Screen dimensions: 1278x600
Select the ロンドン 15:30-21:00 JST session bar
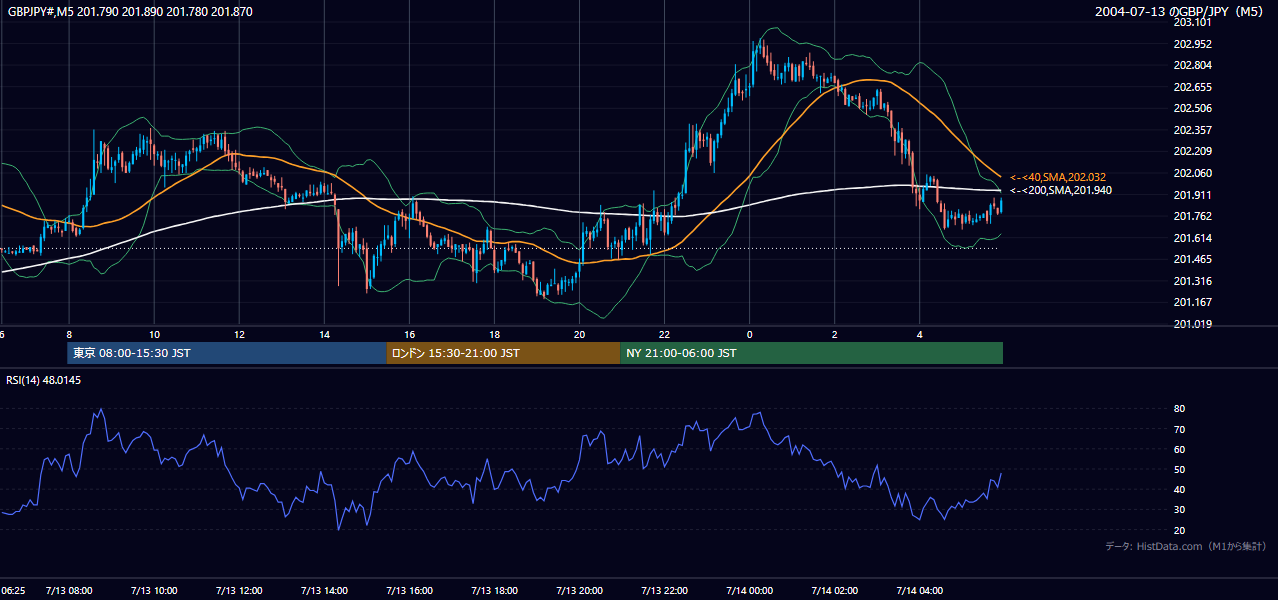pyautogui.click(x=503, y=353)
